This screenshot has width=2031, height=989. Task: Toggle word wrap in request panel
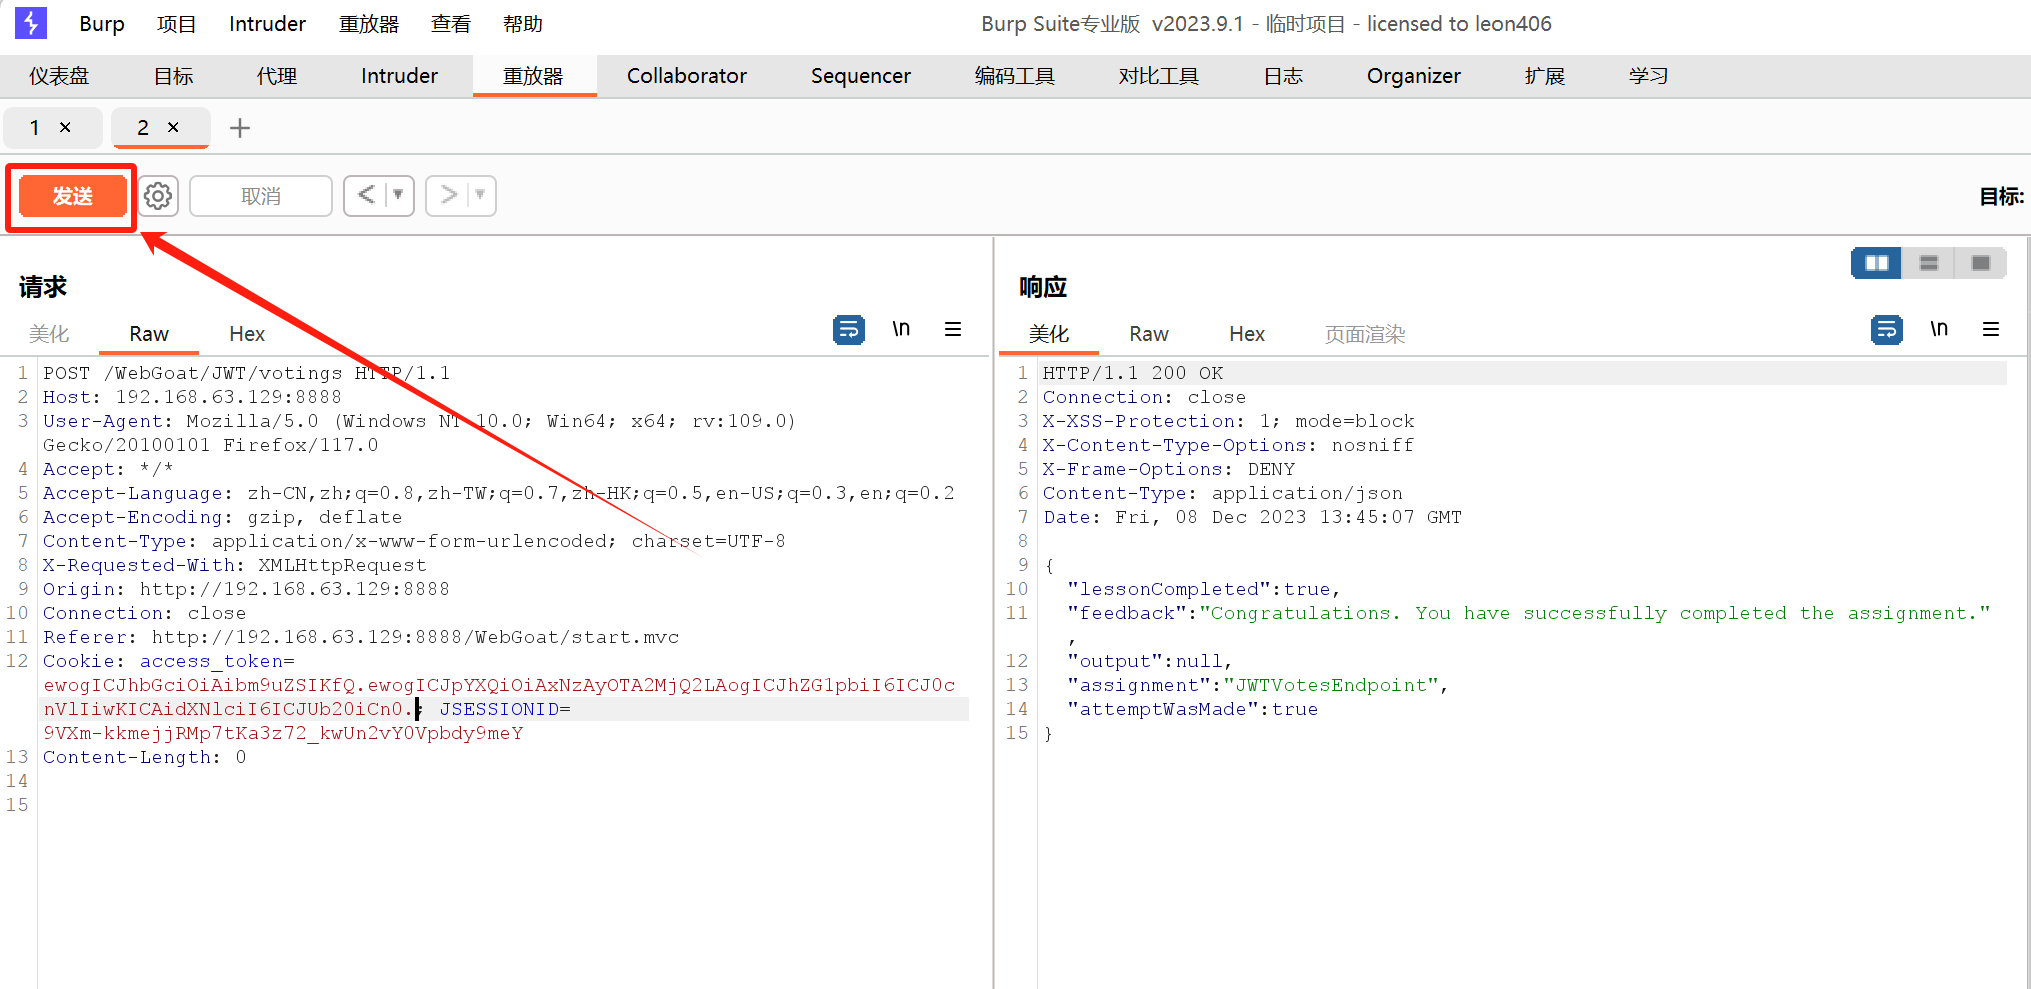pyautogui.click(x=849, y=329)
